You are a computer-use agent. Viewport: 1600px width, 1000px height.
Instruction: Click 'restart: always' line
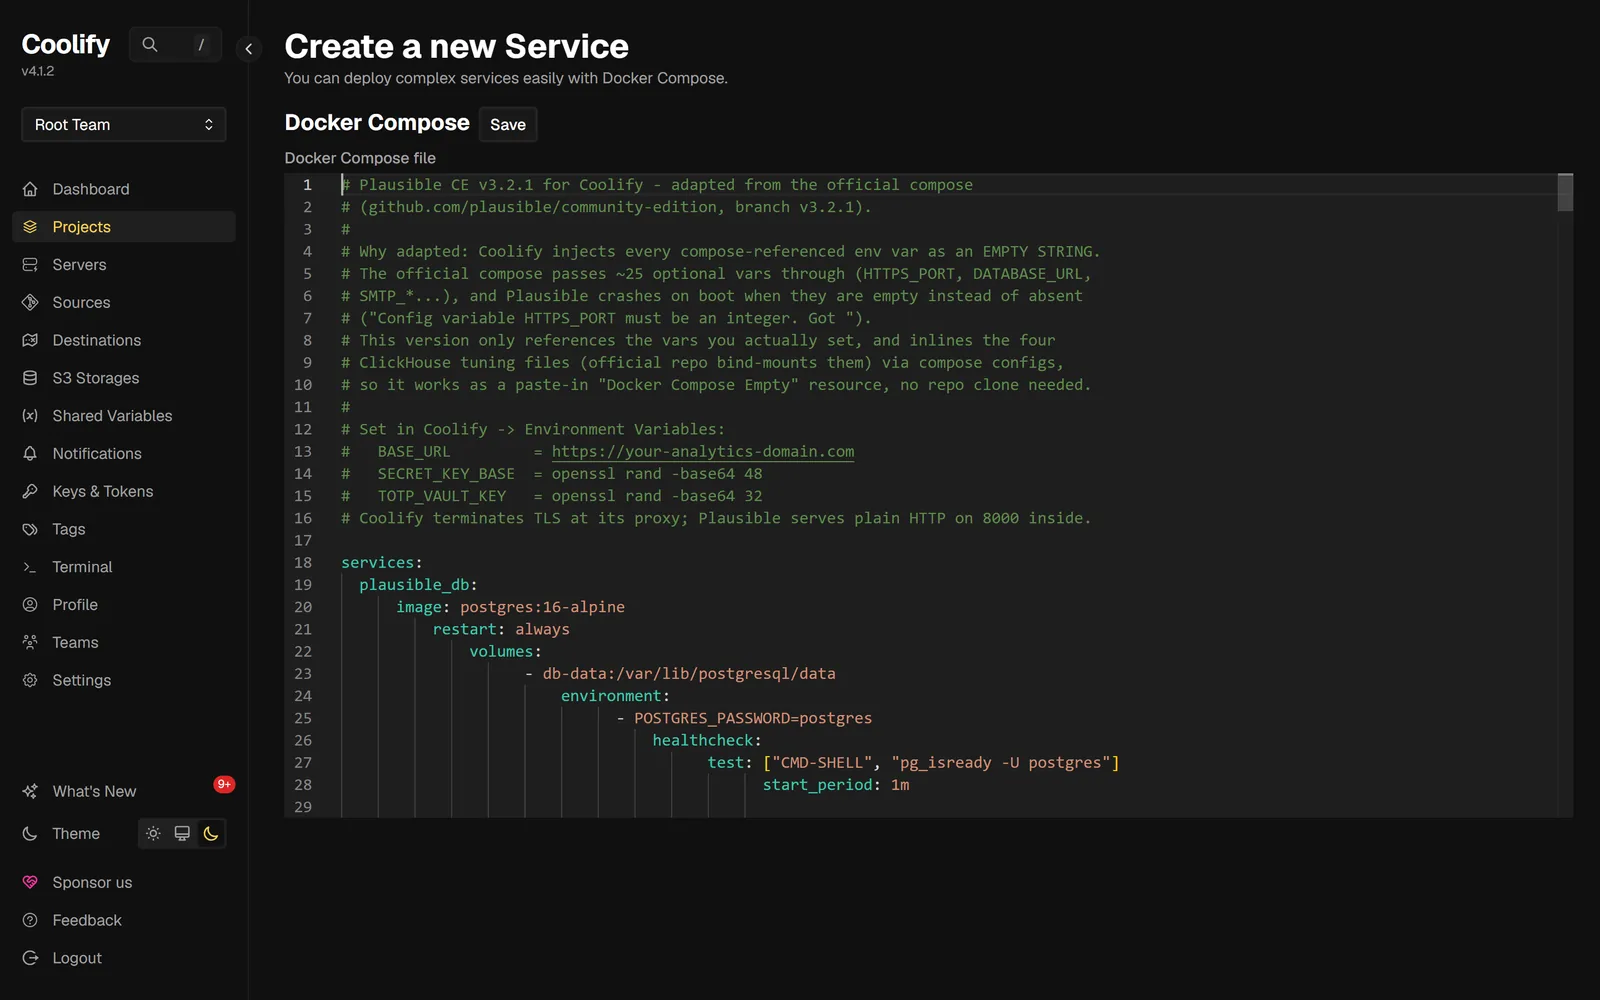point(501,629)
